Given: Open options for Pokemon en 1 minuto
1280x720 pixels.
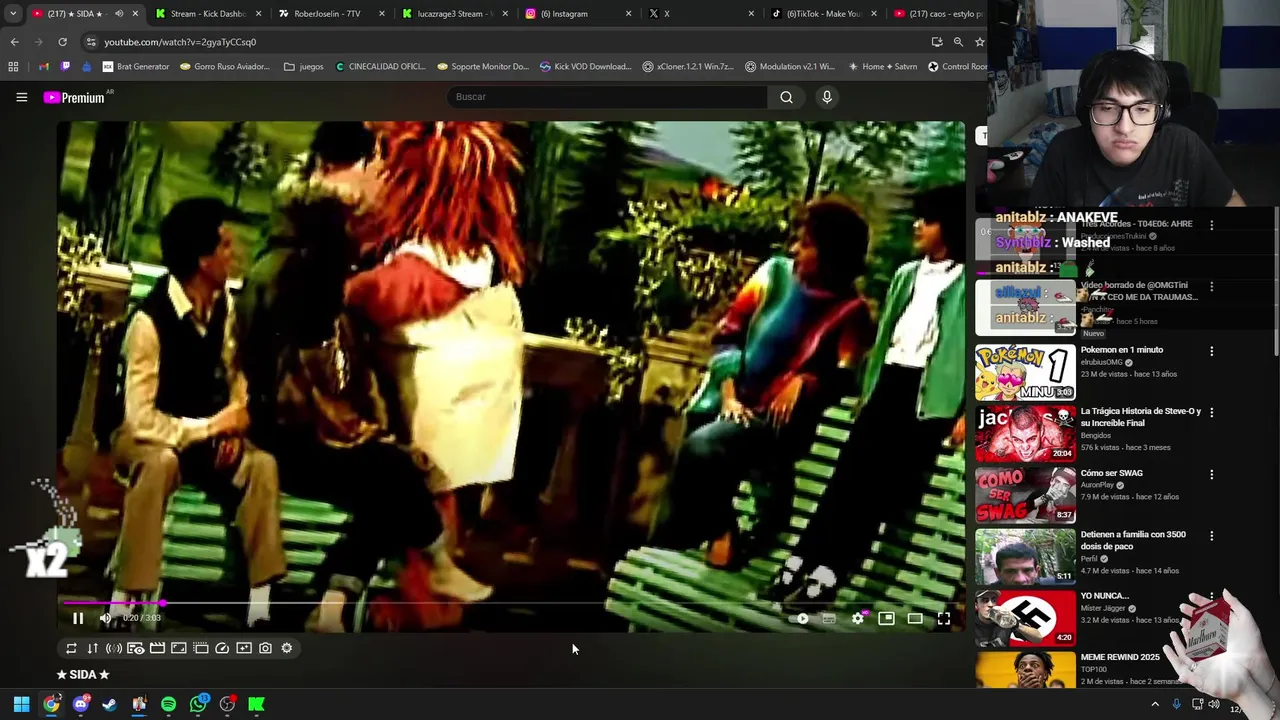Looking at the screenshot, I should click(1211, 352).
